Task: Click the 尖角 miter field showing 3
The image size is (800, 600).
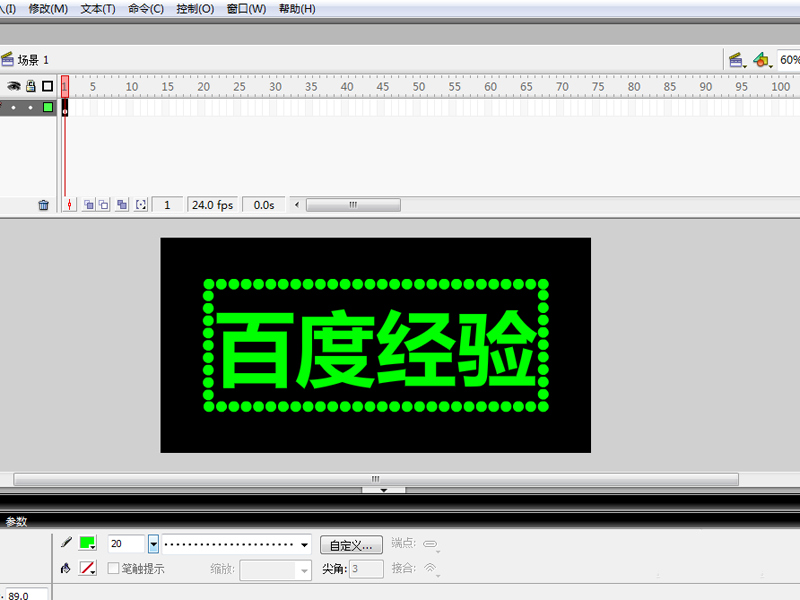Action: click(x=366, y=569)
